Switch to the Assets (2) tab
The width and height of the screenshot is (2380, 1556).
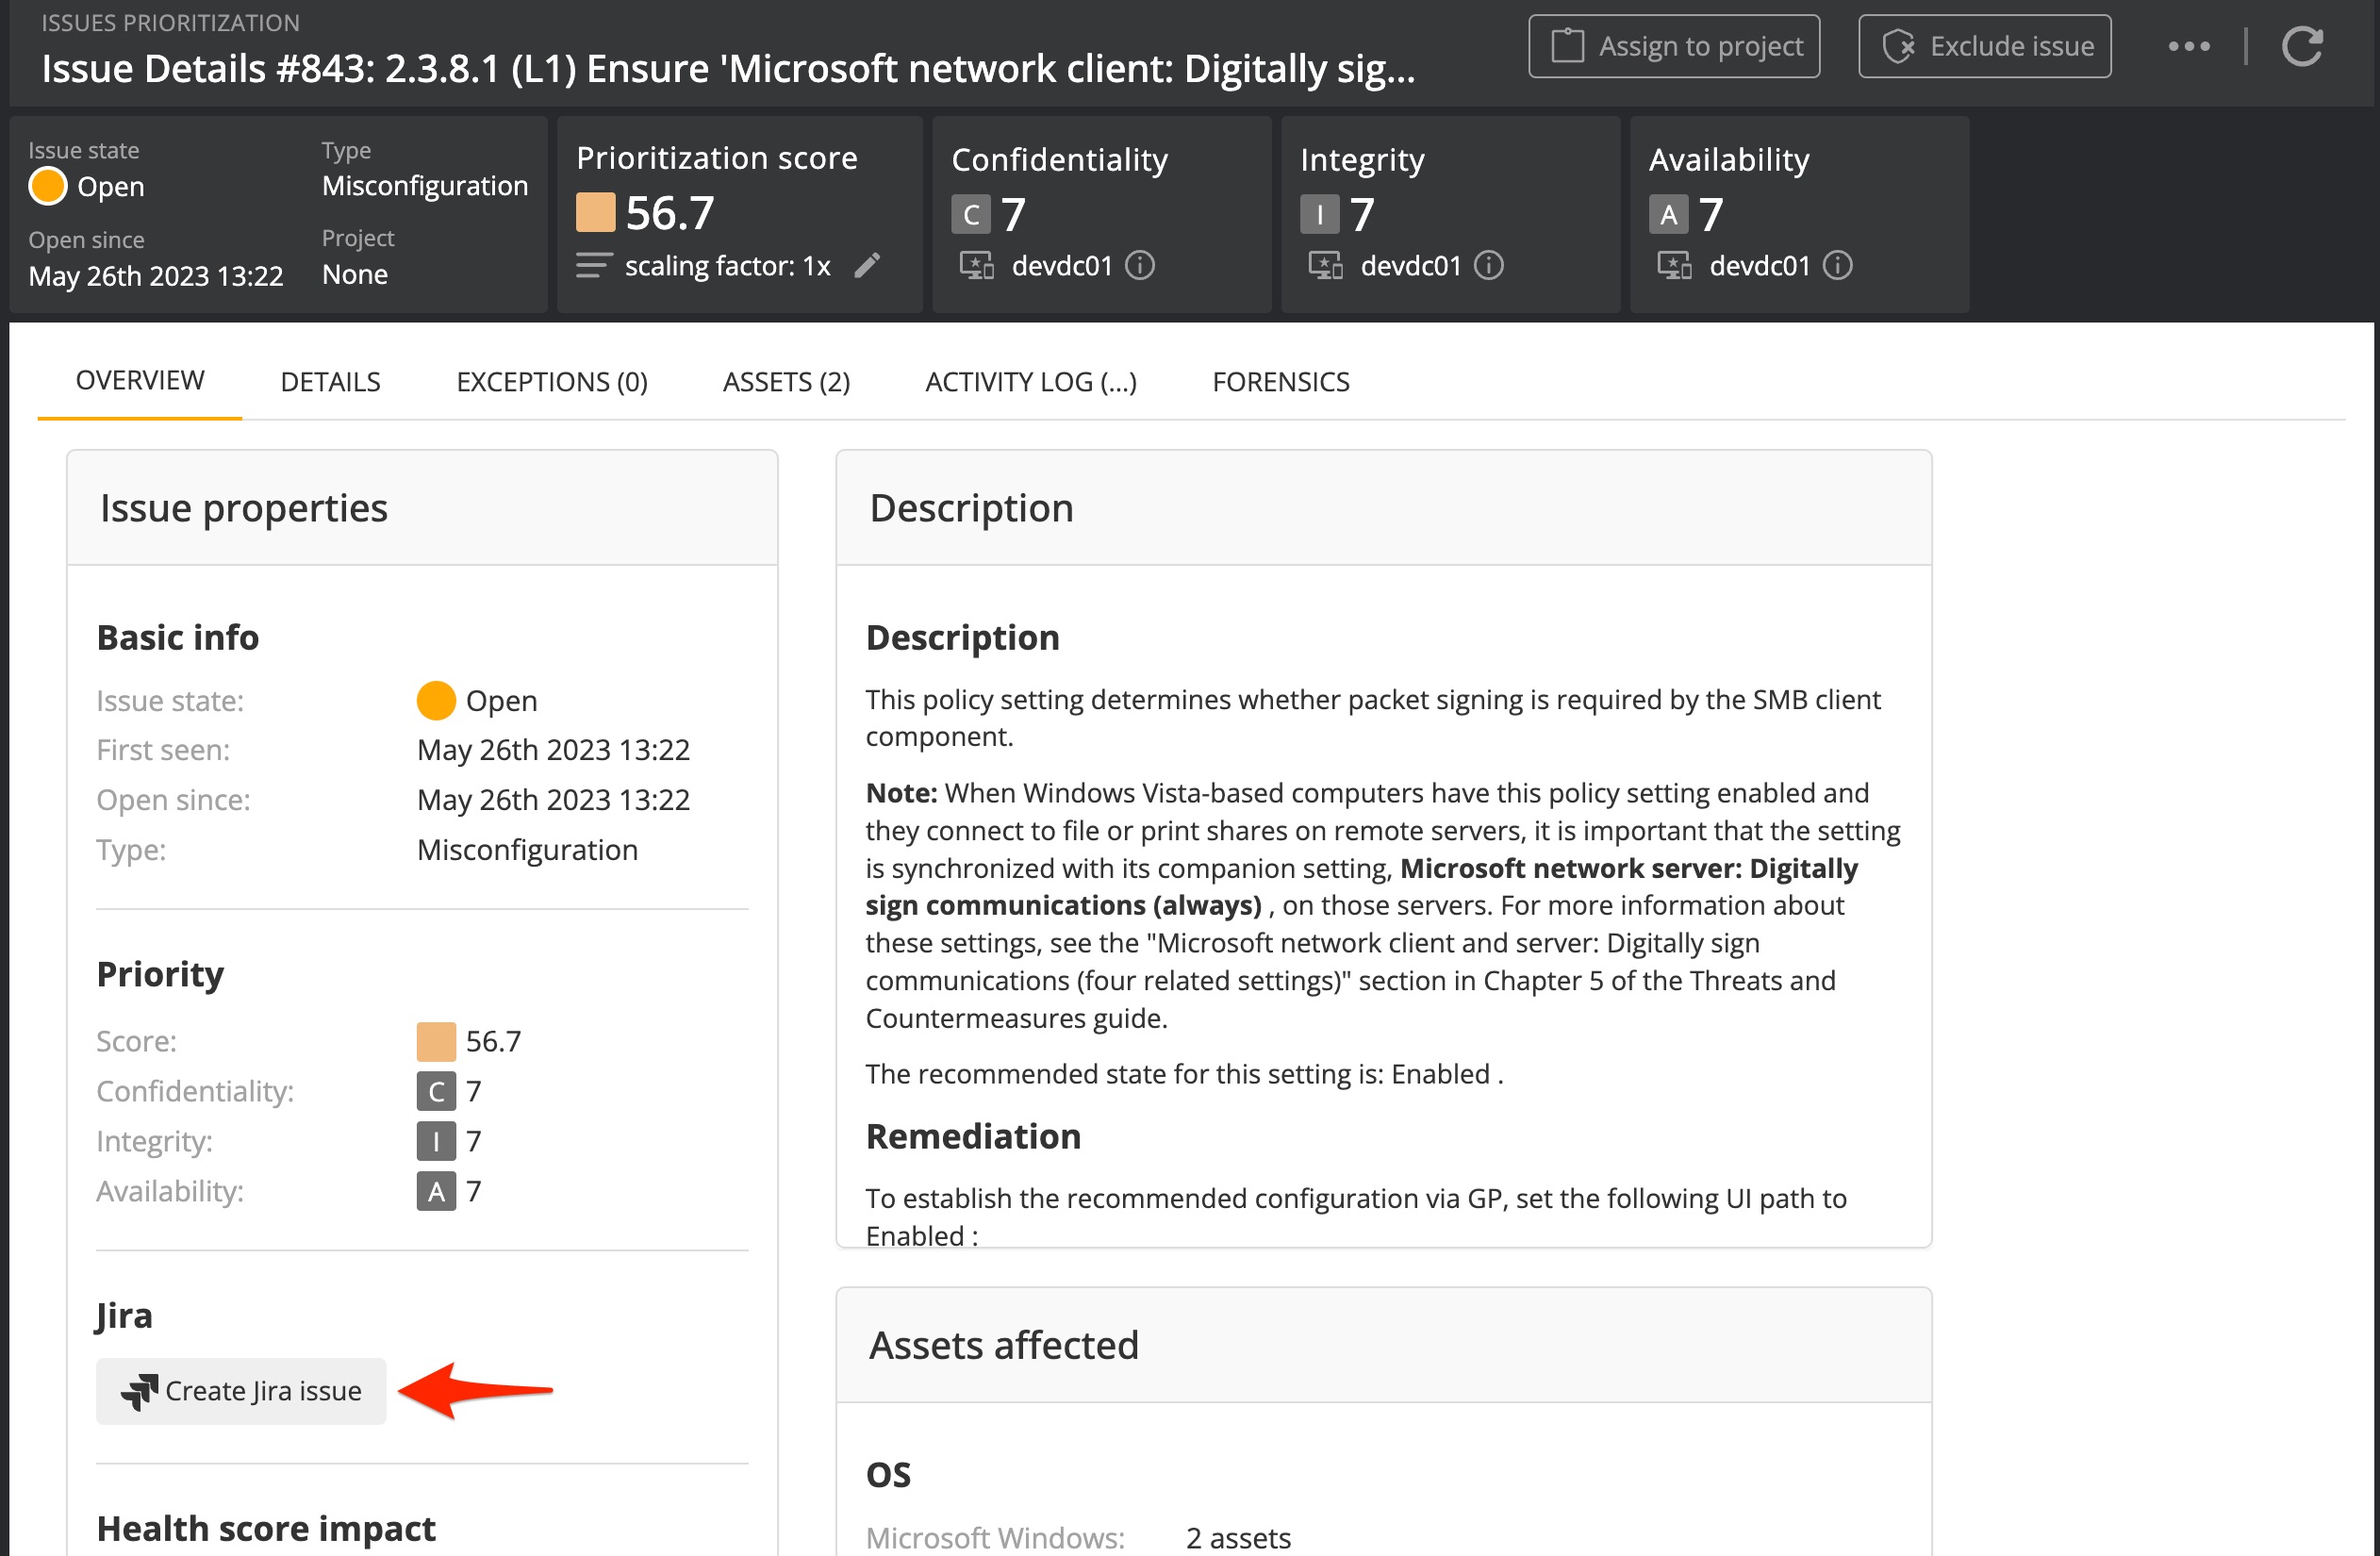tap(786, 381)
